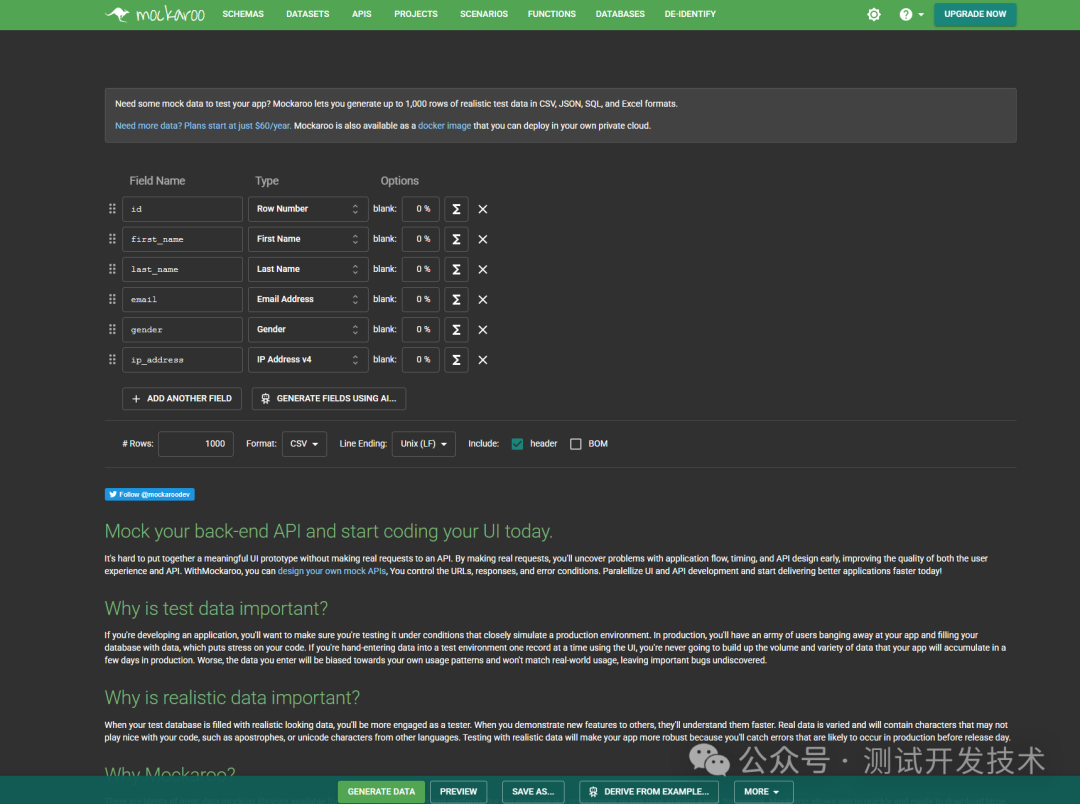
Task: Click drag handle of email field
Action: (x=112, y=299)
